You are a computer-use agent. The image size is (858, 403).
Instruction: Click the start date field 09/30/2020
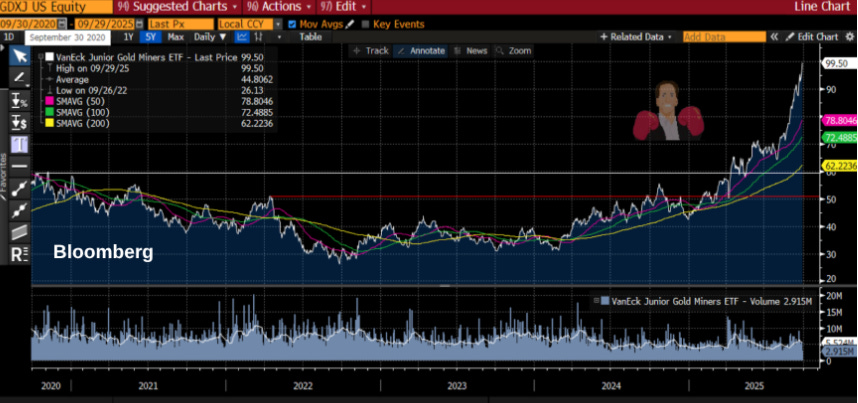28,24
